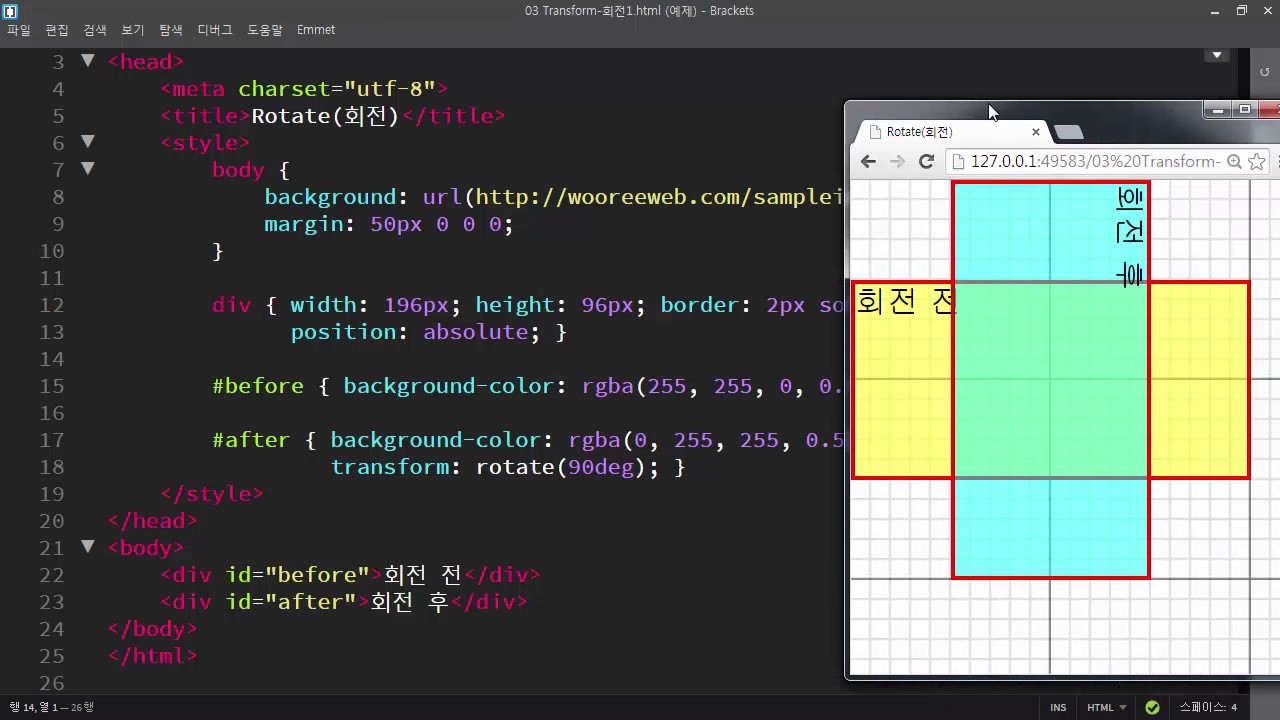Change the 스페이스: 4 indentation setting
The width and height of the screenshot is (1280, 720).
[x=1208, y=708]
